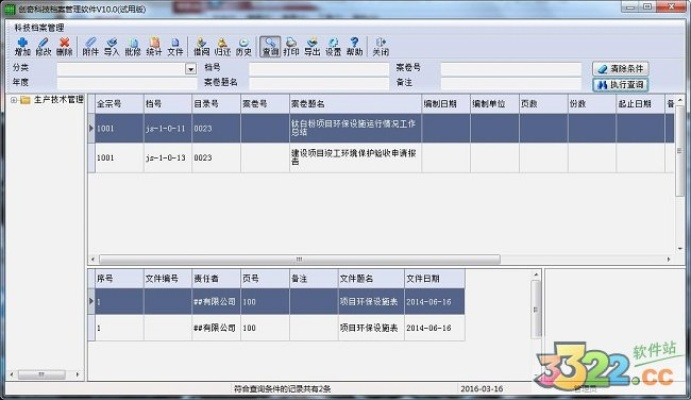This screenshot has height=400, width=691.
Task: Click the 全宗号 column header
Action: coord(119,104)
